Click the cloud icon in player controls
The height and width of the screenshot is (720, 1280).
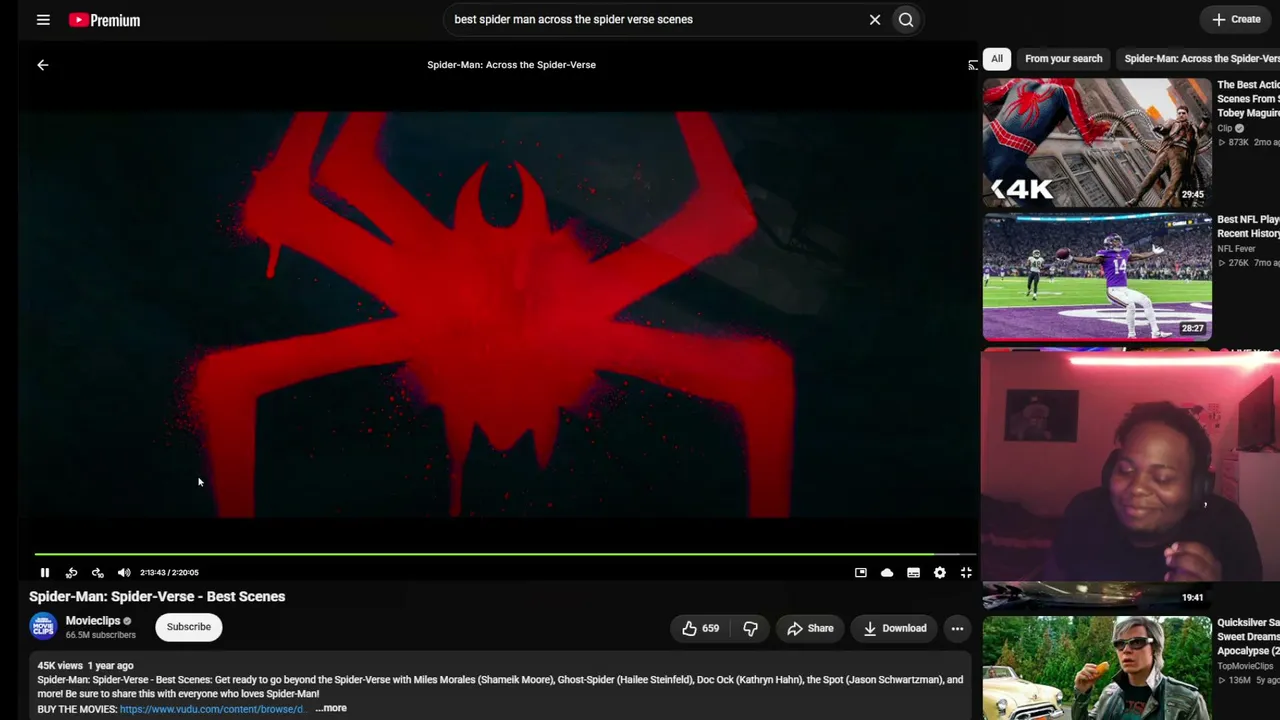[887, 573]
